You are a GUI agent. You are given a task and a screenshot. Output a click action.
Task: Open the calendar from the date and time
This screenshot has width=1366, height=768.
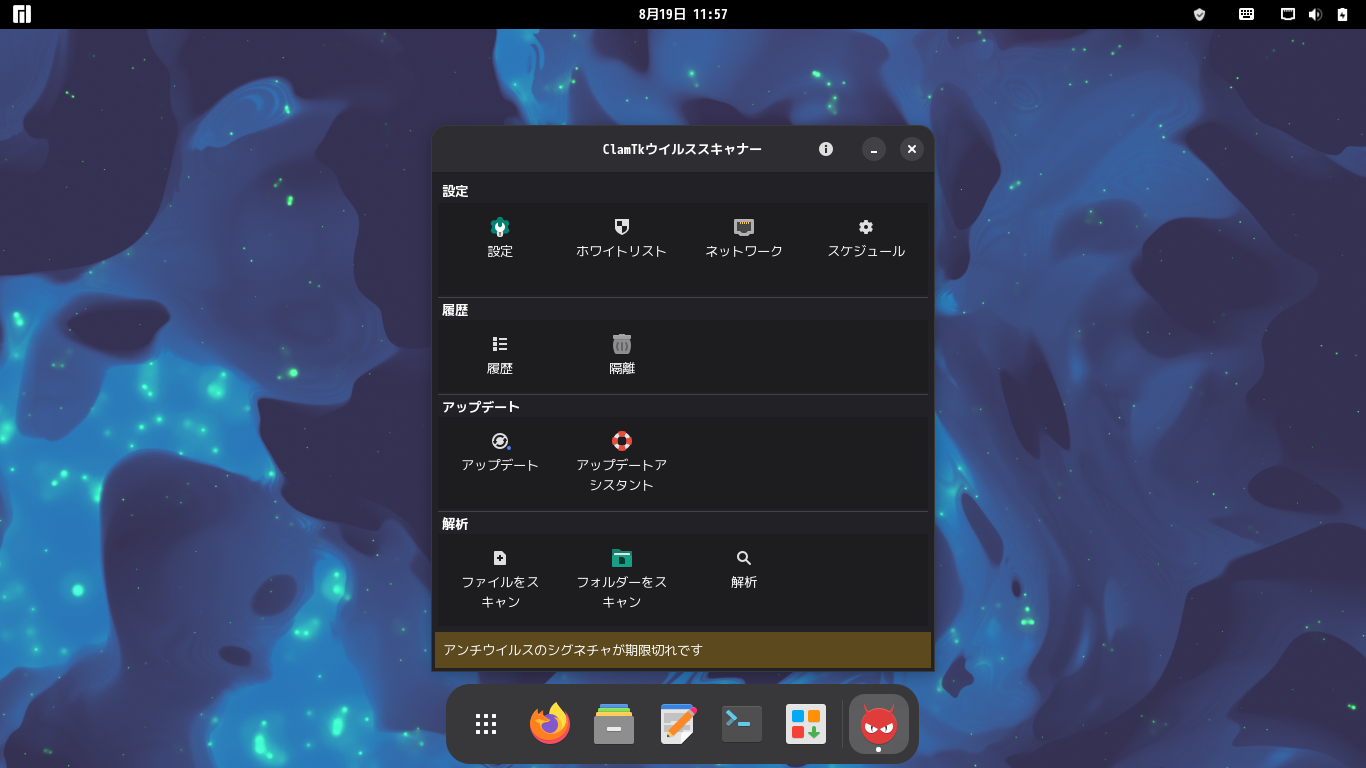(683, 14)
